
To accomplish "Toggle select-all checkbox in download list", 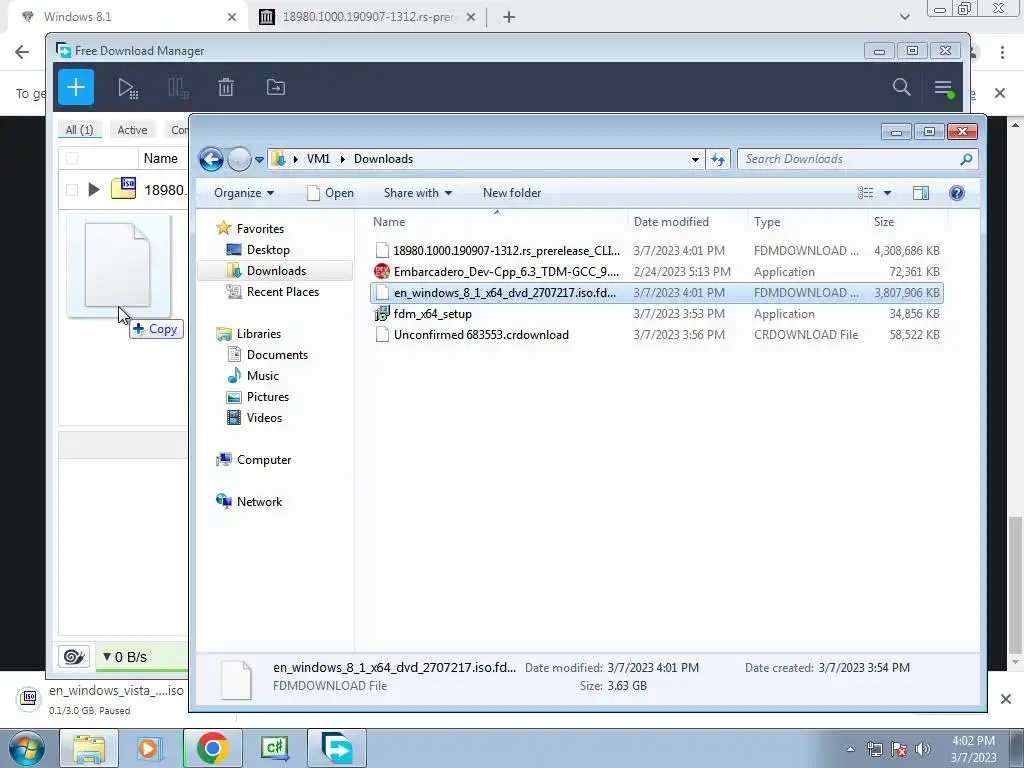I will click(x=72, y=158).
